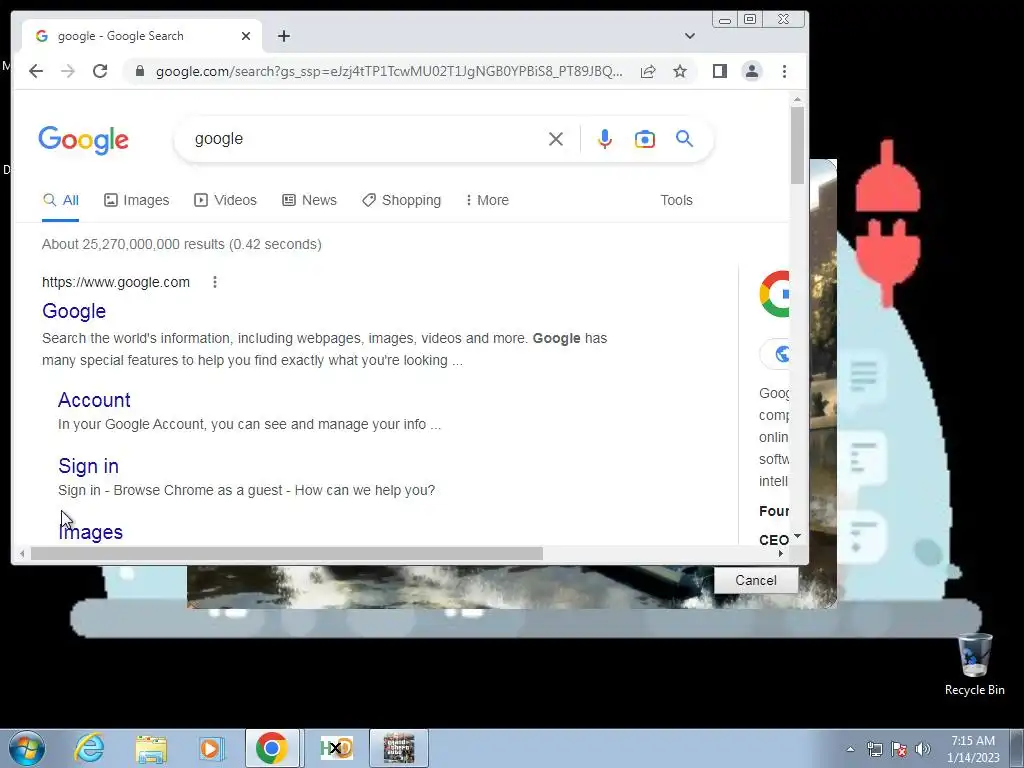
Task: Share this page icon in address bar
Action: pyautogui.click(x=648, y=71)
